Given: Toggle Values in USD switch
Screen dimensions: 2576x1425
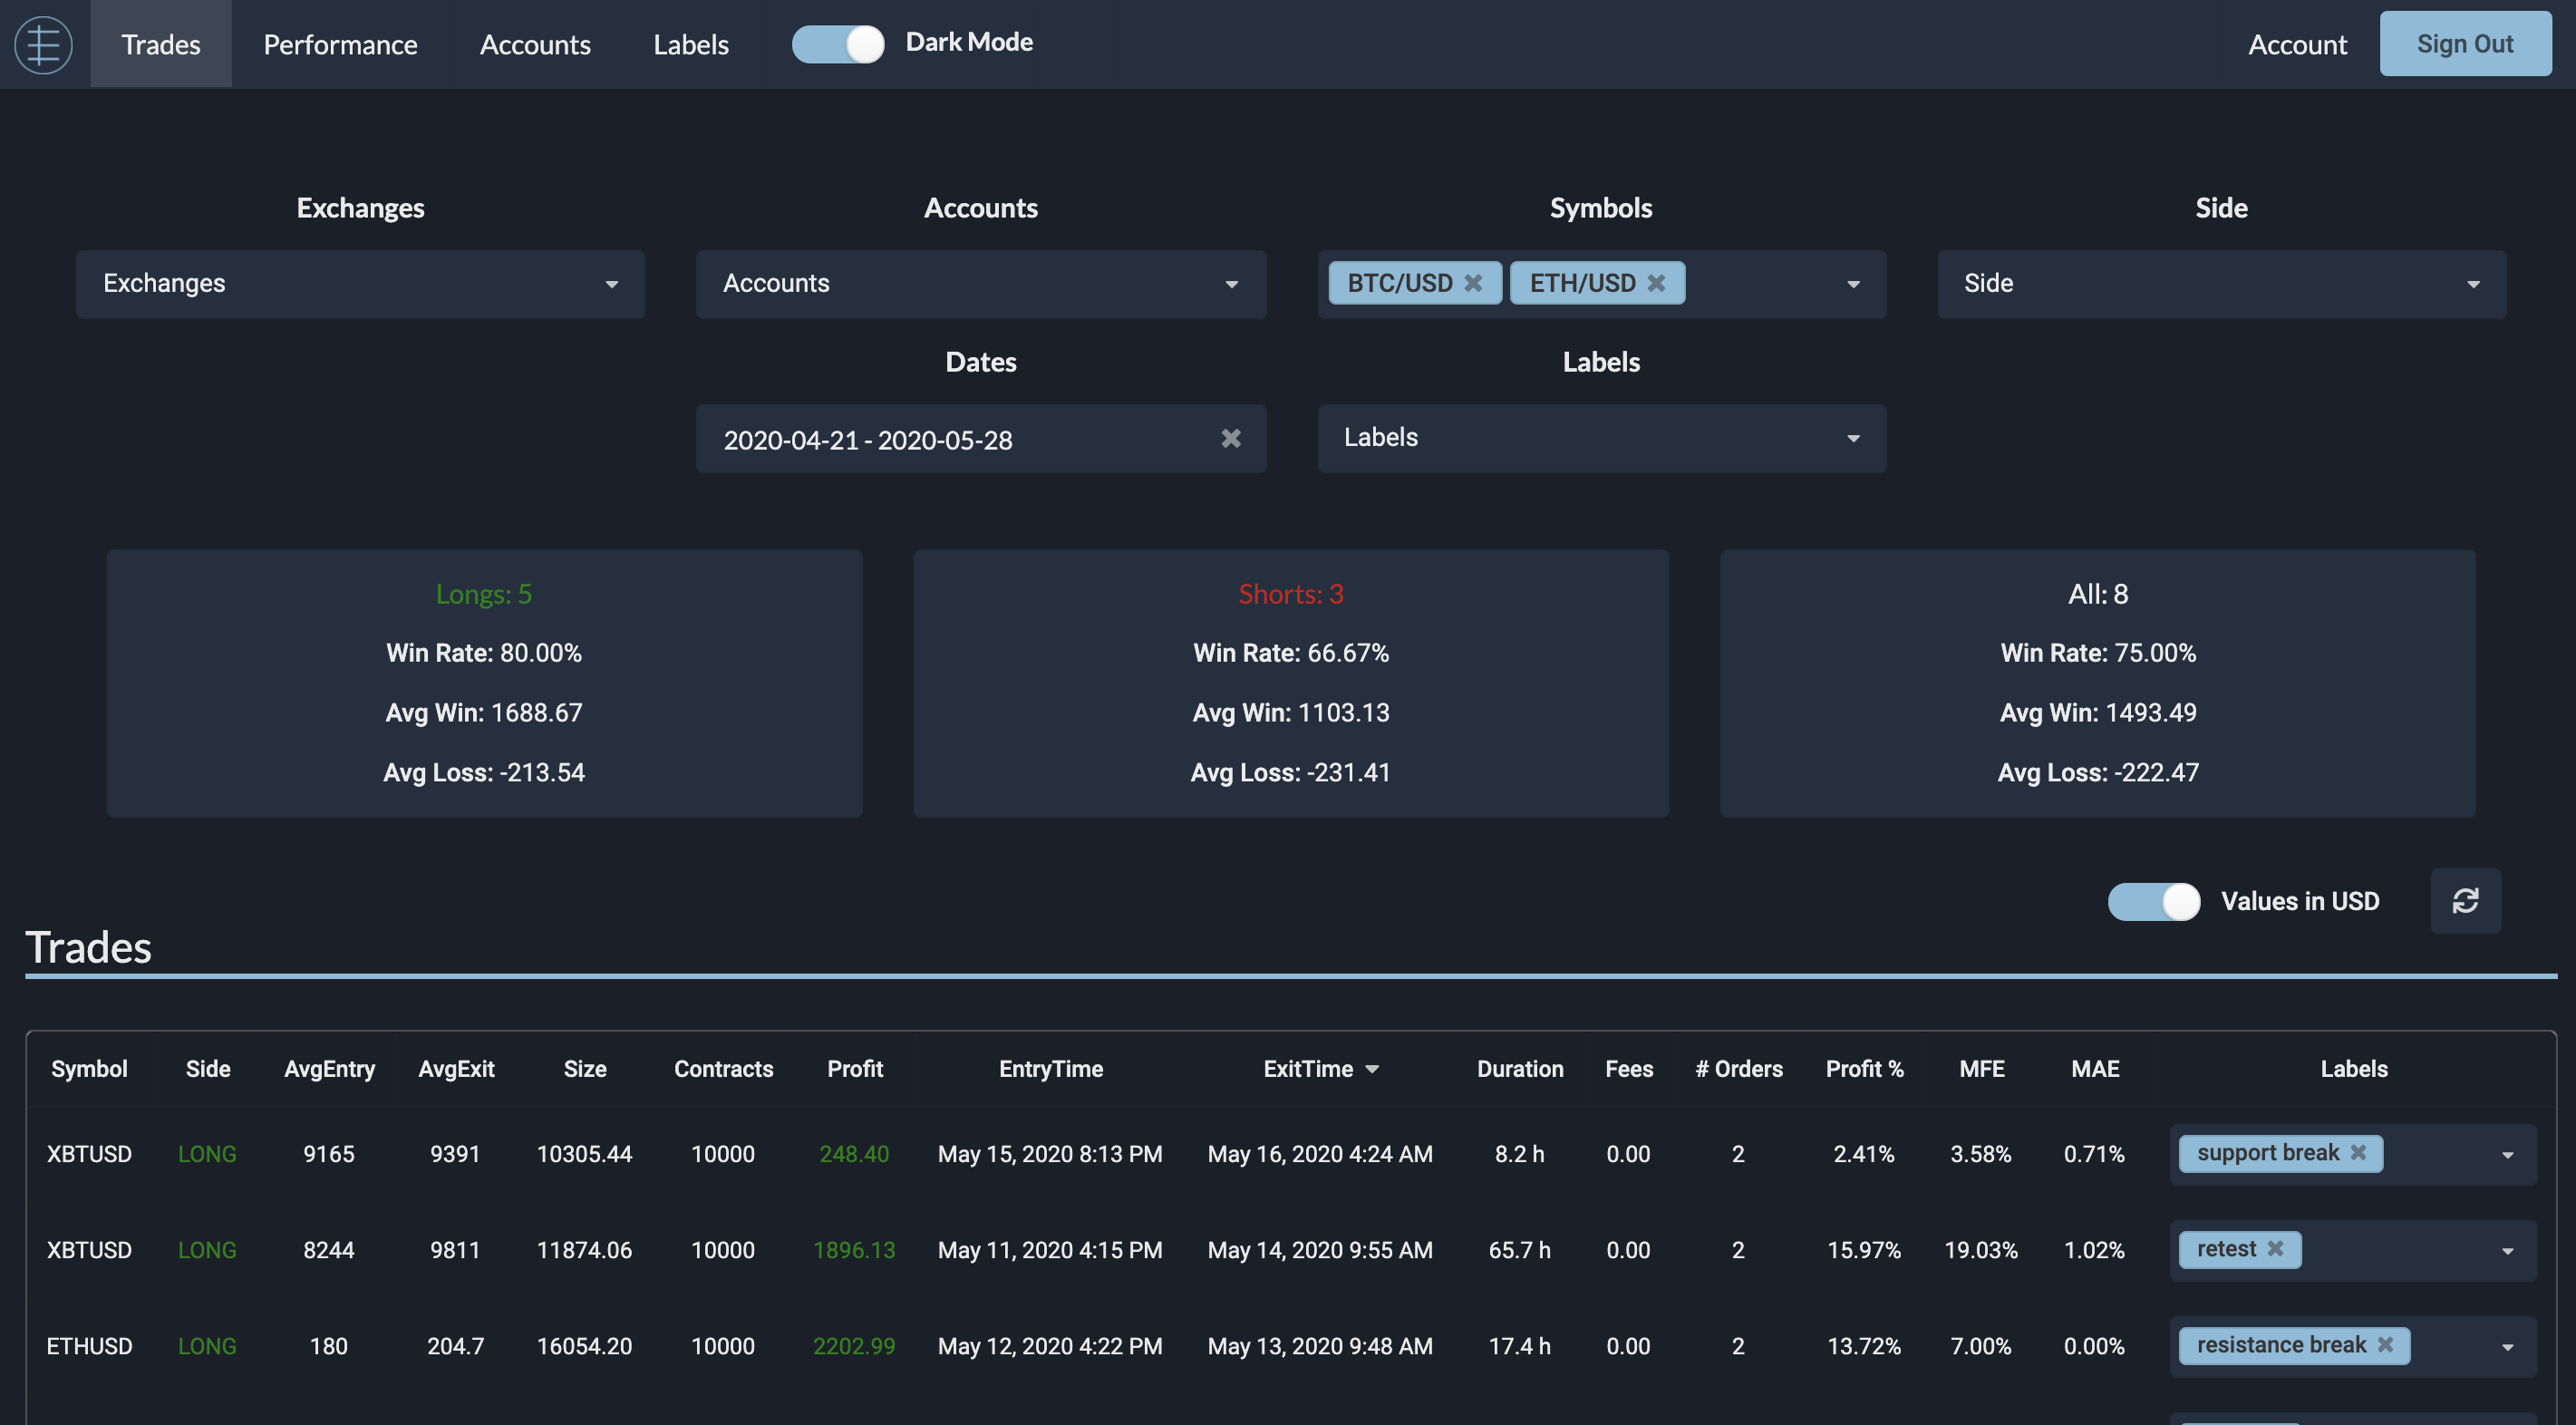Looking at the screenshot, I should [x=2153, y=900].
